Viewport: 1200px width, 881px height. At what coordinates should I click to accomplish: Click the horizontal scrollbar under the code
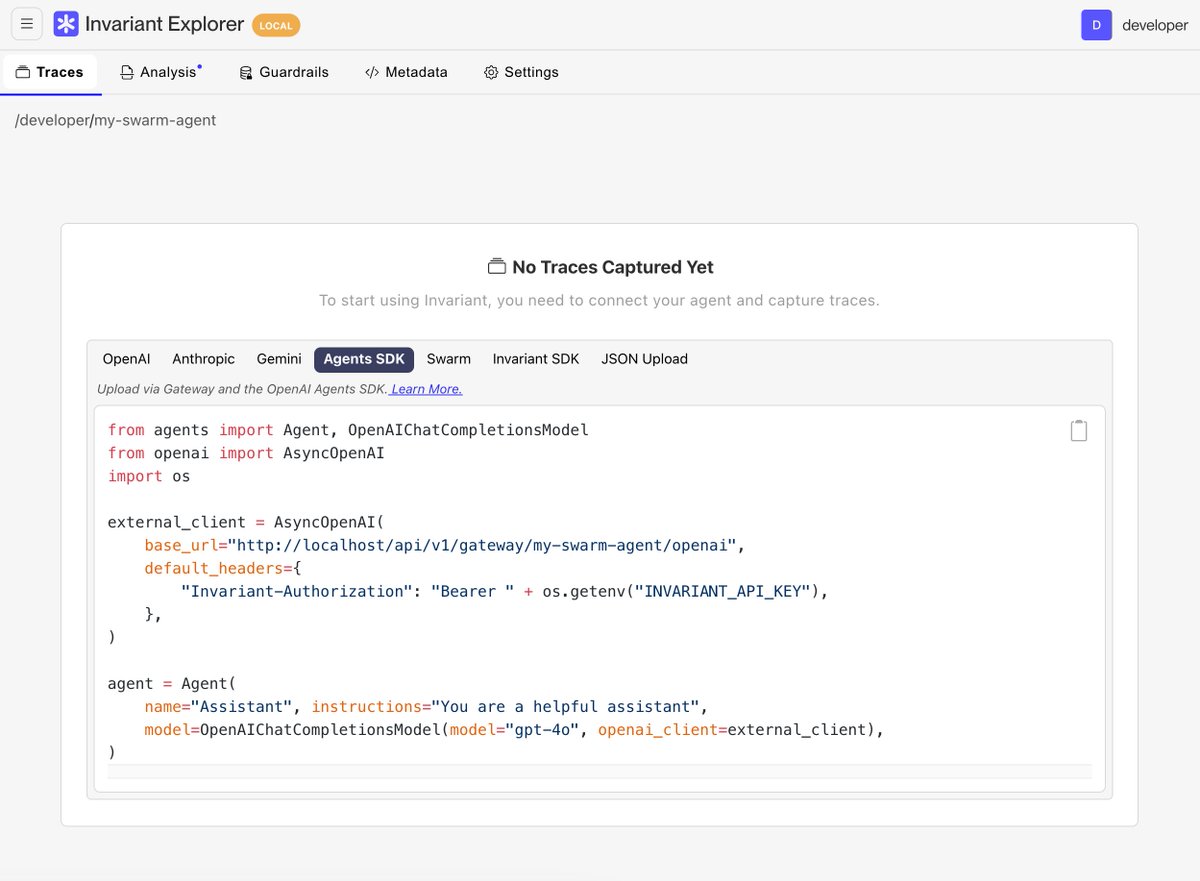coord(600,772)
